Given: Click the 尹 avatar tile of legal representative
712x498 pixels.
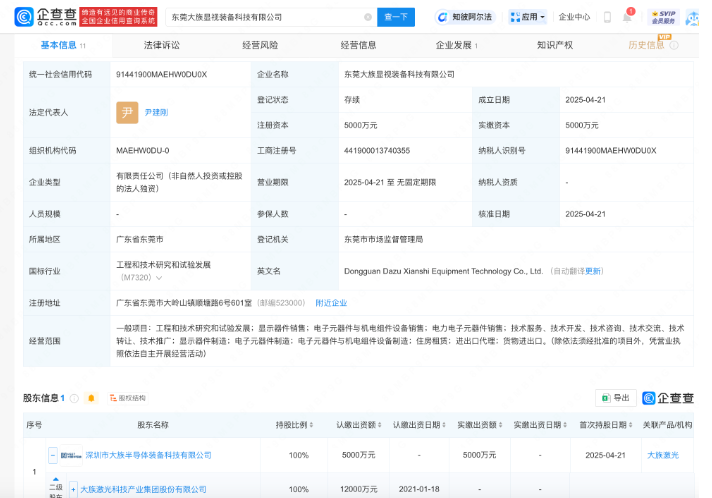Looking at the screenshot, I should tap(127, 113).
